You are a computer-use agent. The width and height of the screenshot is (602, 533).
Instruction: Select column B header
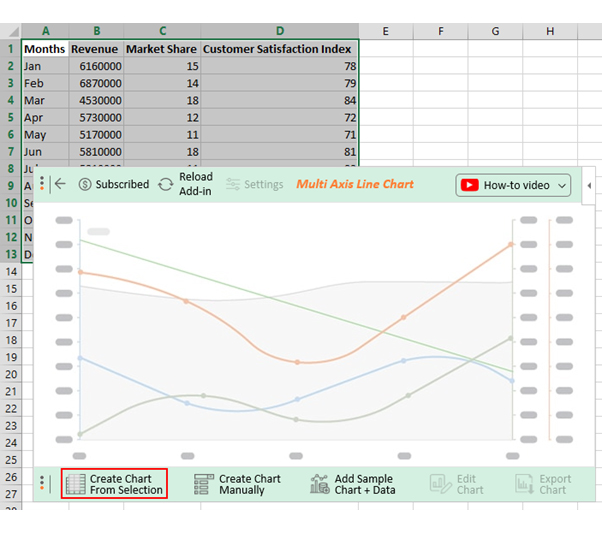96,31
